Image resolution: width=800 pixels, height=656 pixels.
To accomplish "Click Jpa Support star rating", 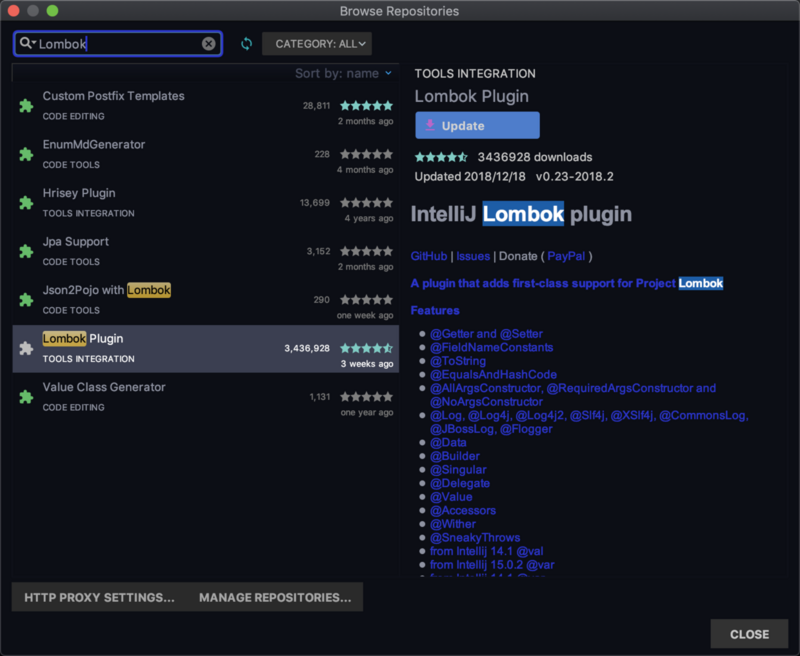I will pos(366,251).
